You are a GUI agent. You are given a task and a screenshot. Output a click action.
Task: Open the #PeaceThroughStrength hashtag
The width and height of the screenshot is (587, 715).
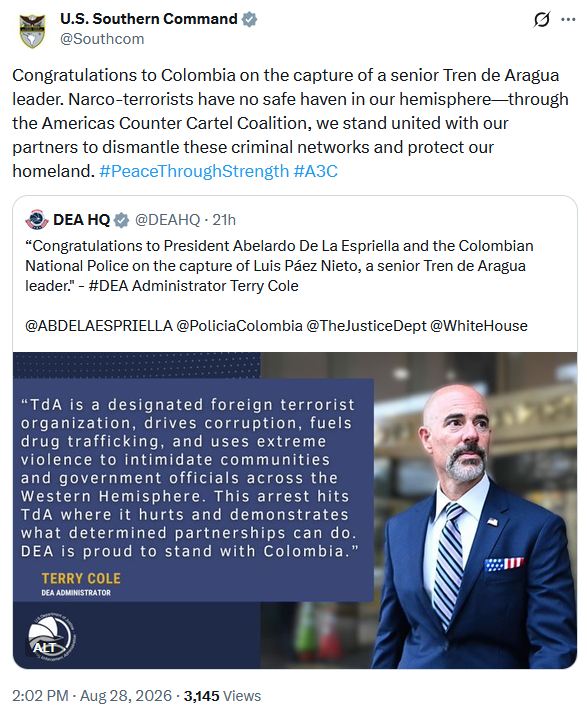coord(194,171)
